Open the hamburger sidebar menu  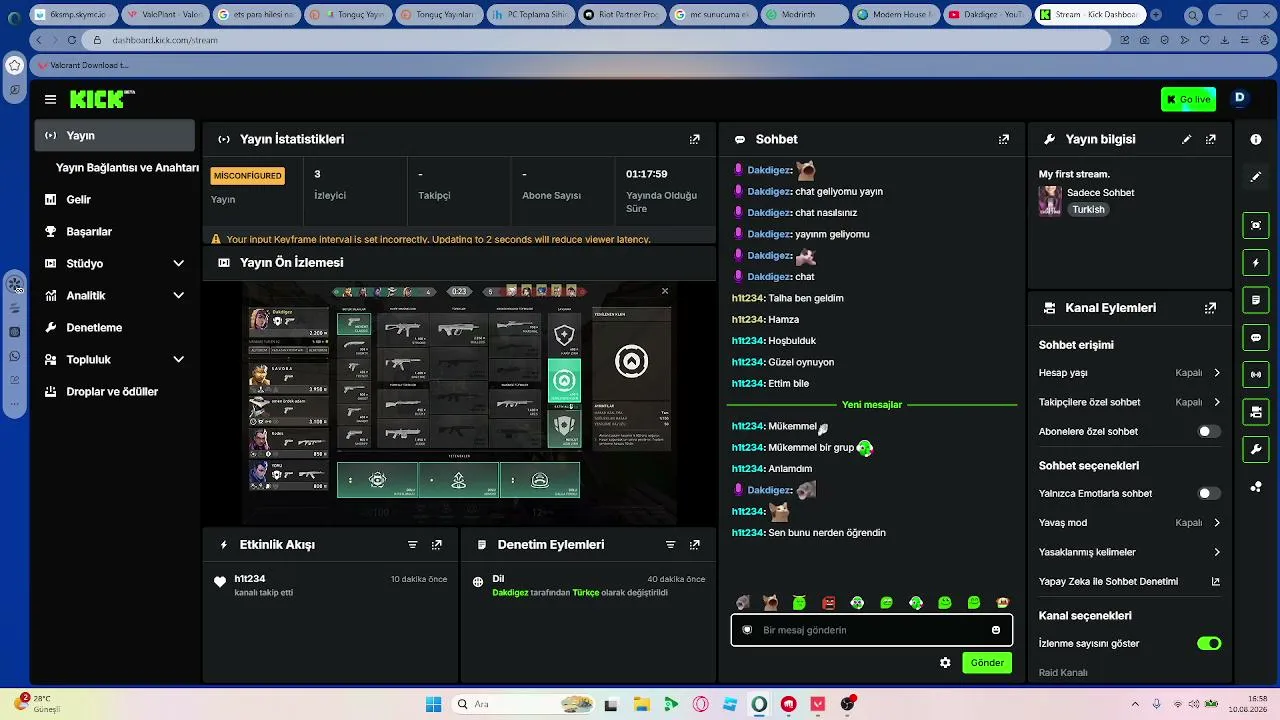[50, 99]
